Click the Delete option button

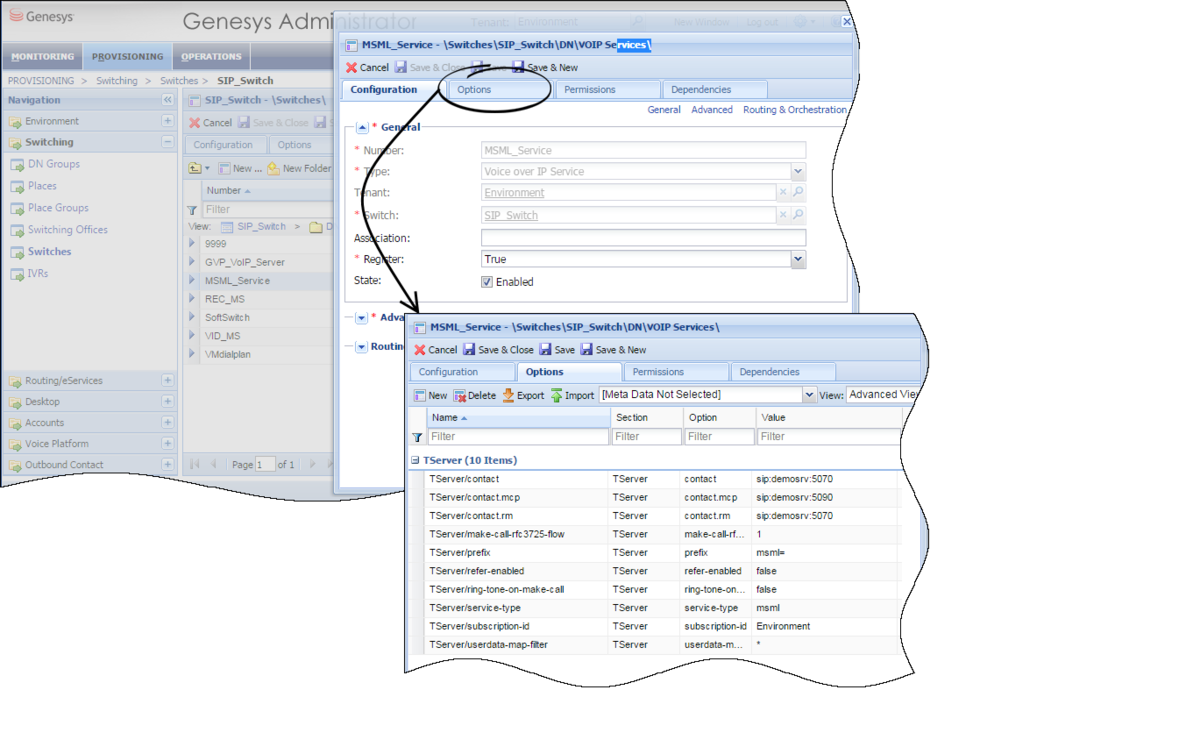(474, 395)
